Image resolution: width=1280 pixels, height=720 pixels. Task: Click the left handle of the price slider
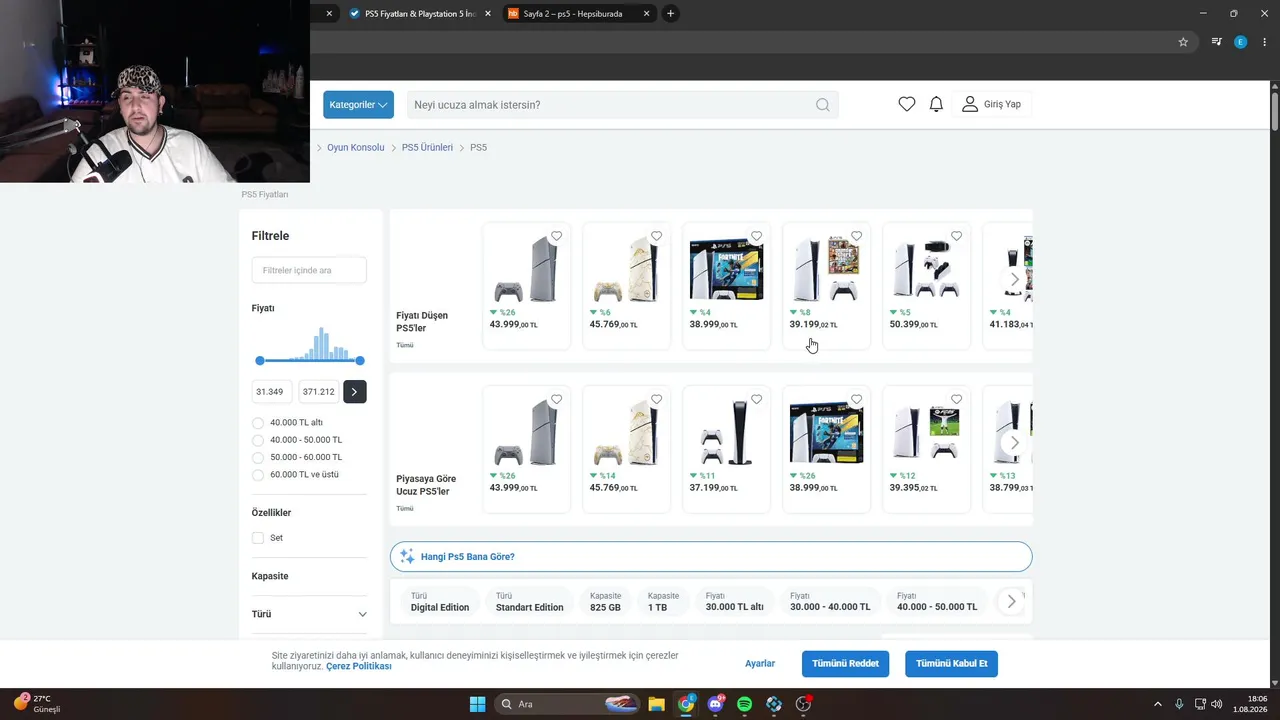tap(260, 360)
